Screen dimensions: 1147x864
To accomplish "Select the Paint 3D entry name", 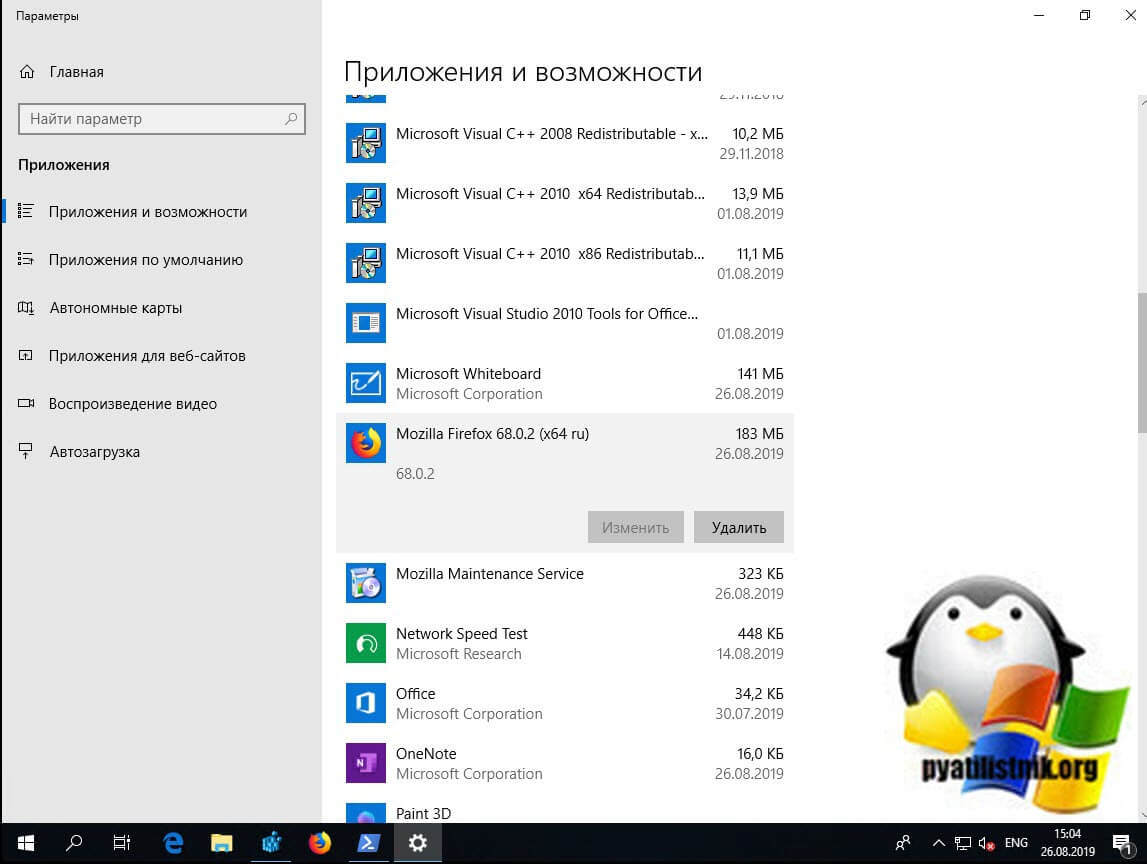I will 424,814.
